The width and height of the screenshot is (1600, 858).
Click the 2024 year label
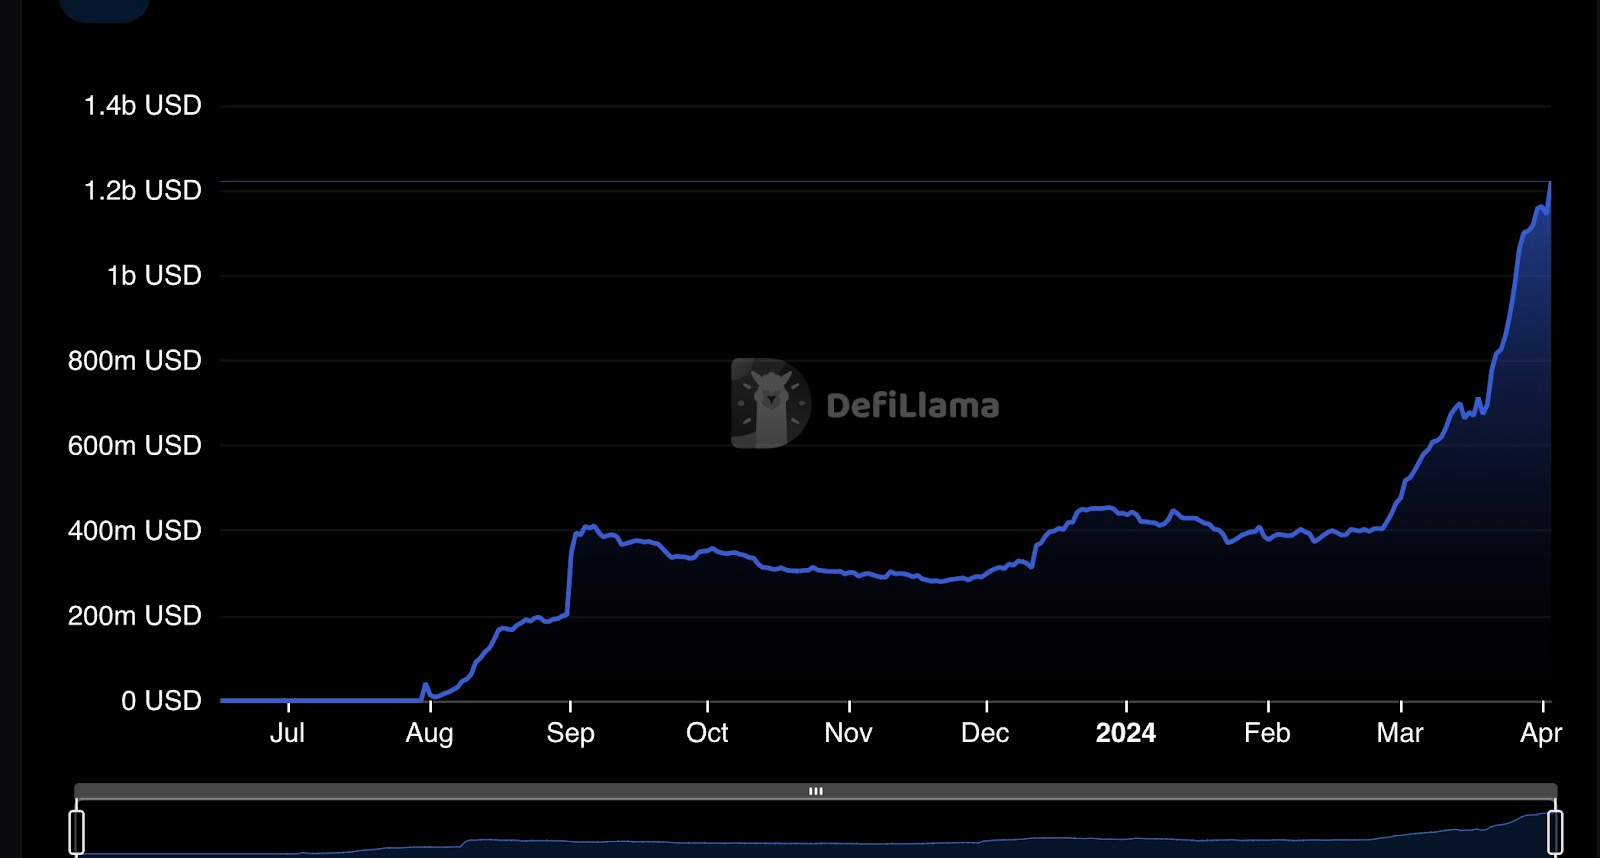pyautogui.click(x=1126, y=733)
